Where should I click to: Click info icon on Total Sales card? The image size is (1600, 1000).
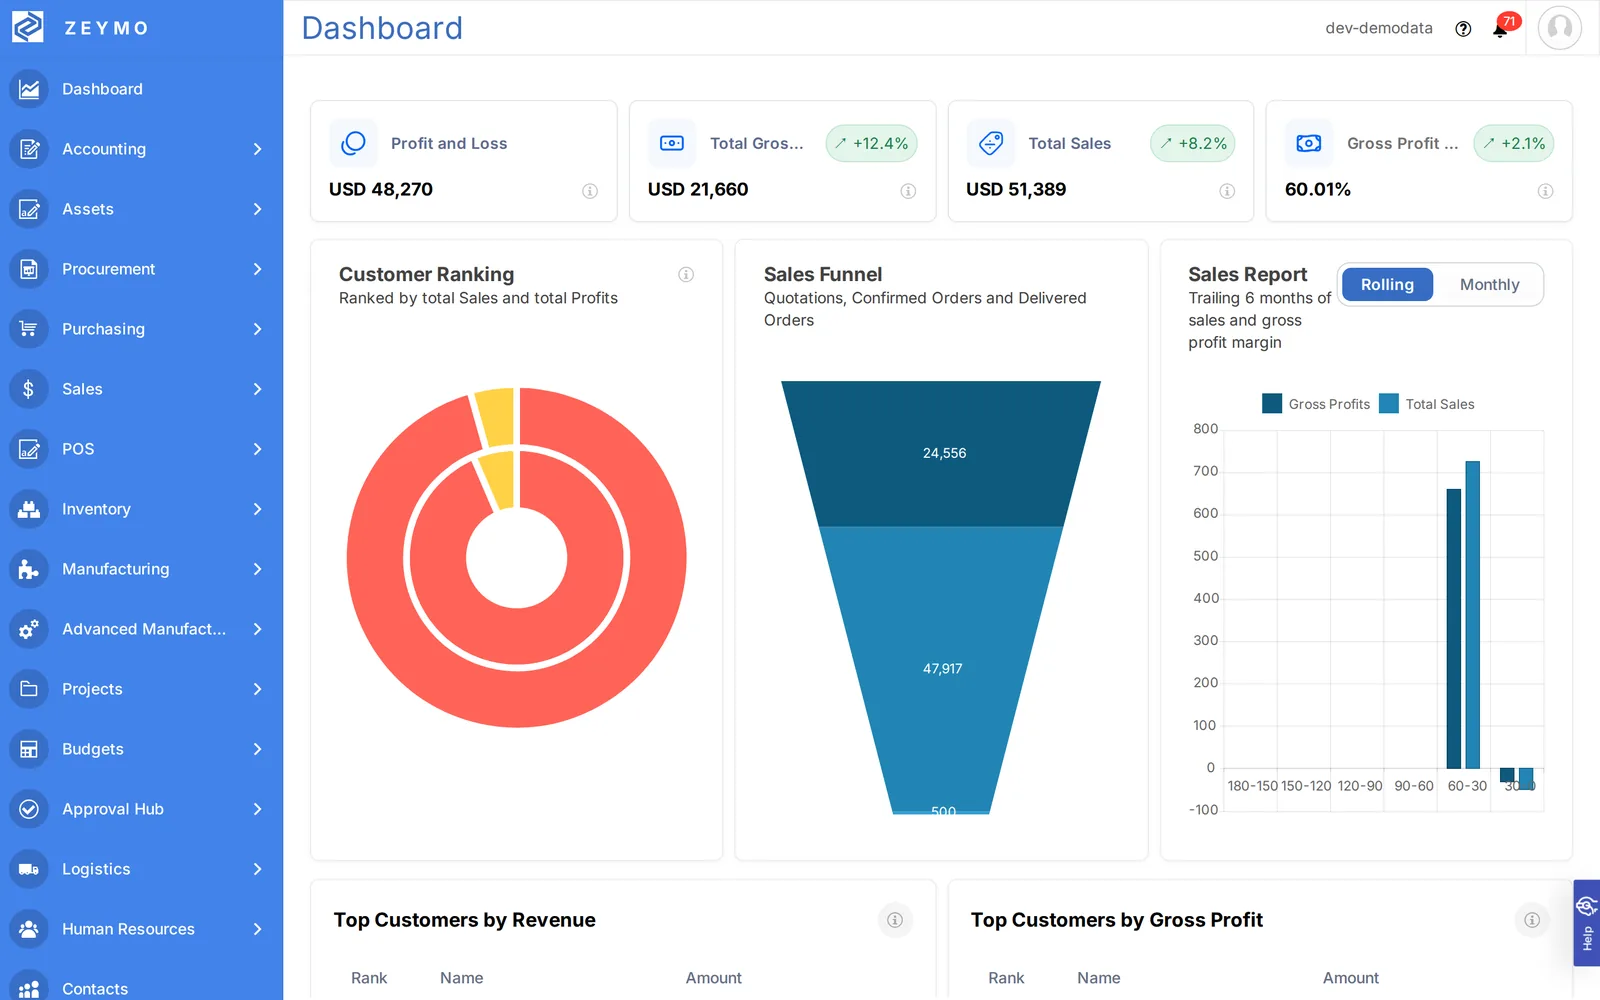(1227, 191)
